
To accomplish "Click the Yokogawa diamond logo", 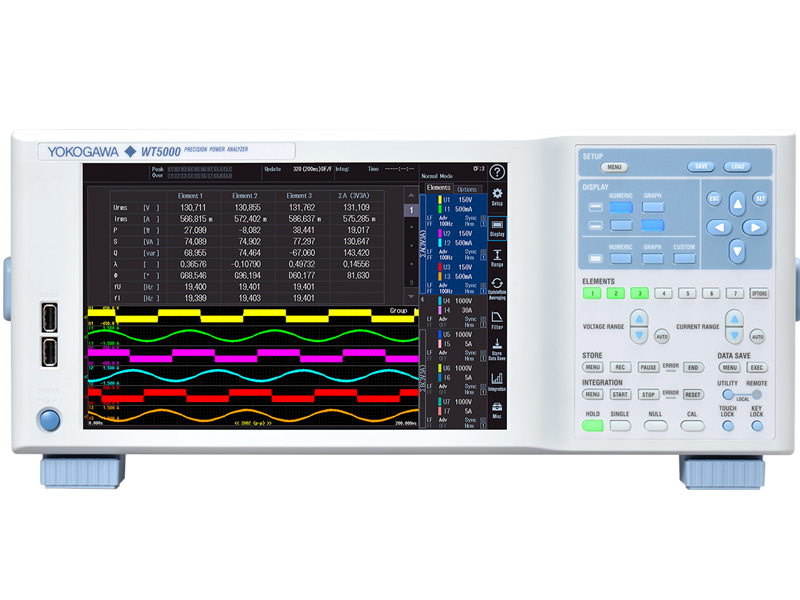I will coord(130,152).
